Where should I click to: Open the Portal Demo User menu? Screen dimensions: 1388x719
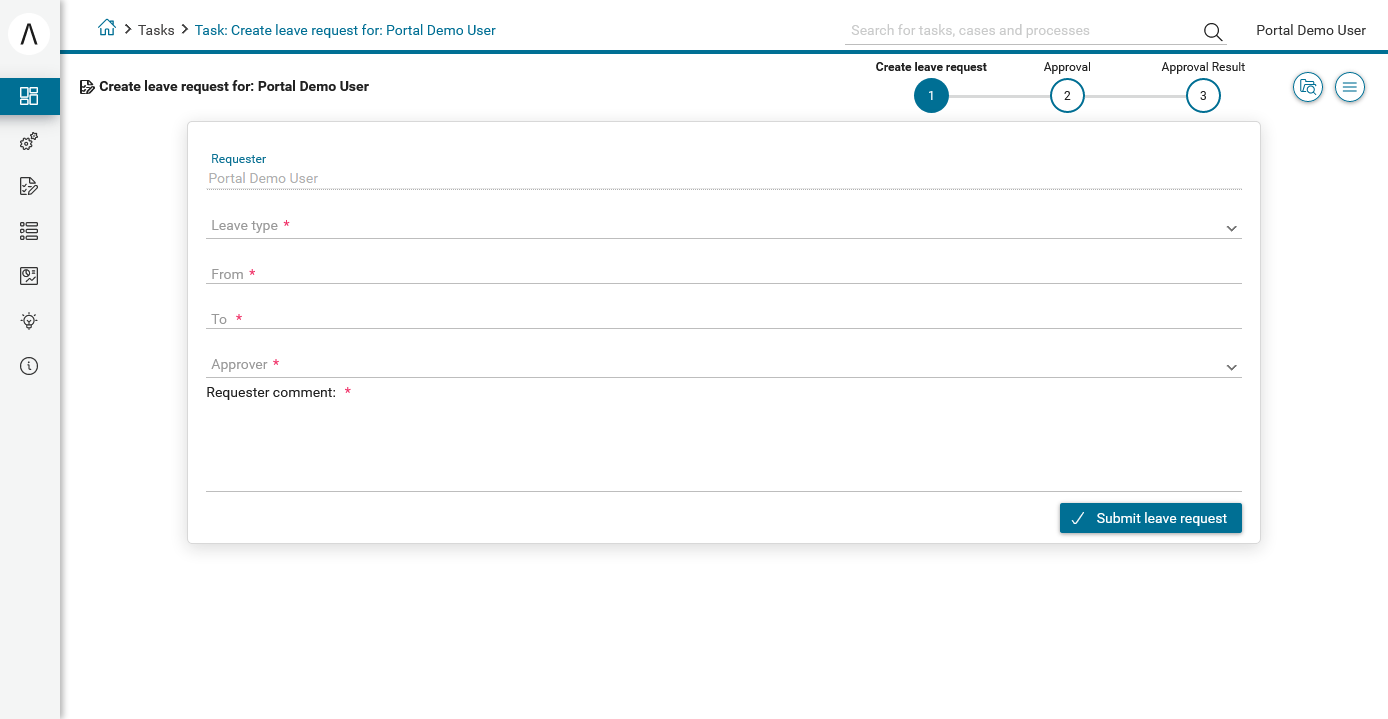(x=1311, y=30)
